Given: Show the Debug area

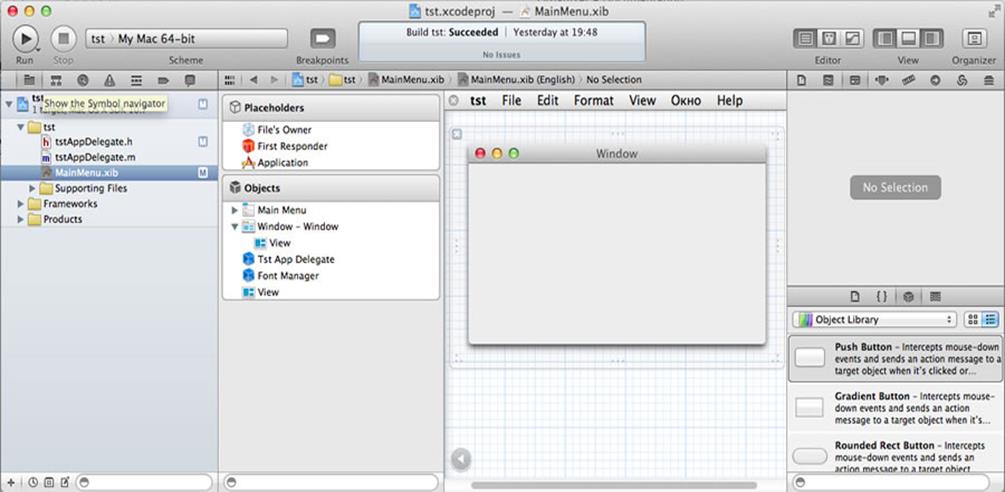Looking at the screenshot, I should (908, 38).
